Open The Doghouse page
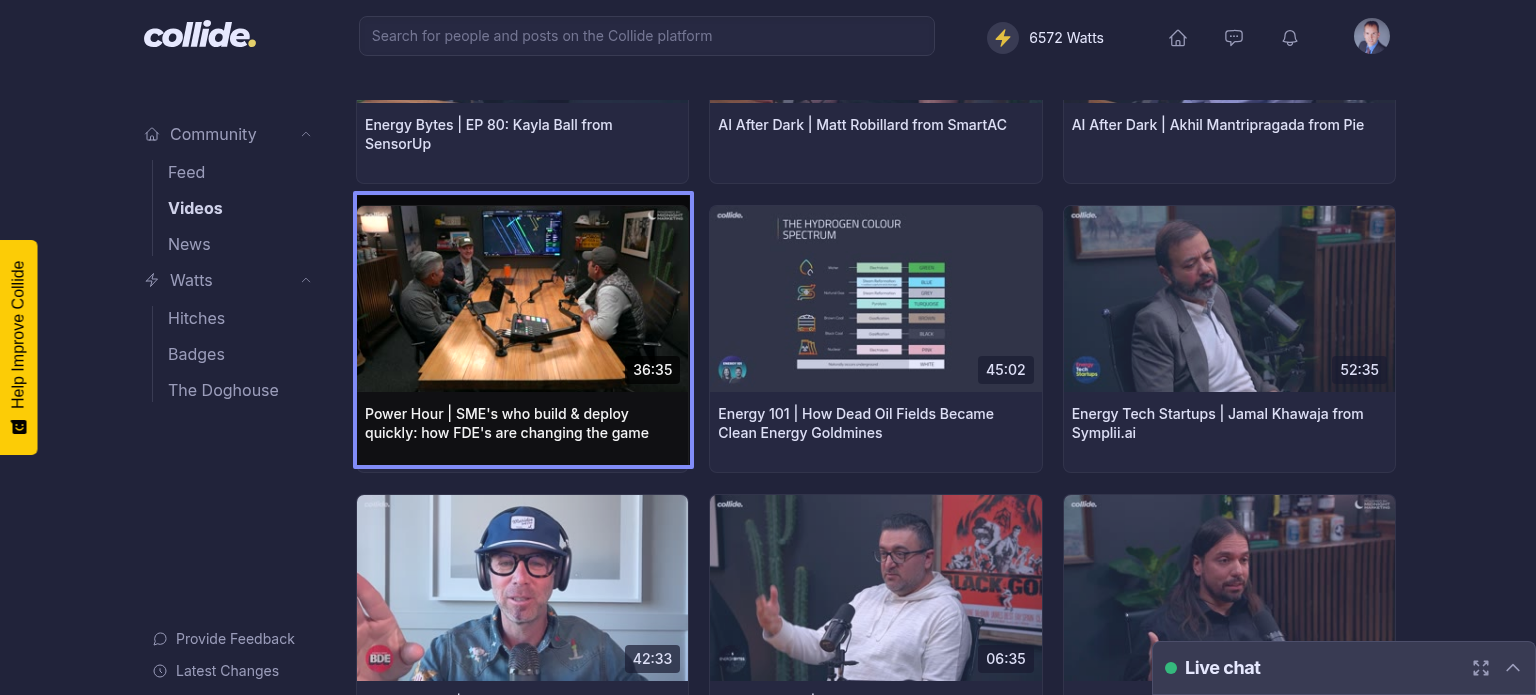 coord(223,390)
